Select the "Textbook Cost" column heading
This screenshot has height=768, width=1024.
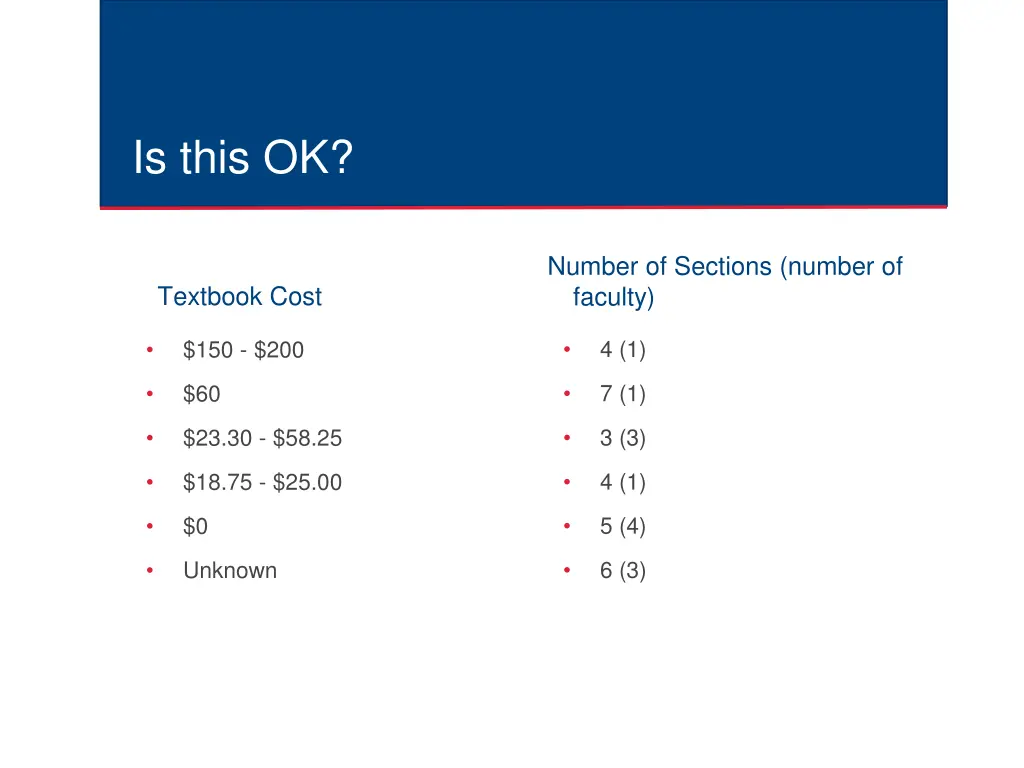240,297
